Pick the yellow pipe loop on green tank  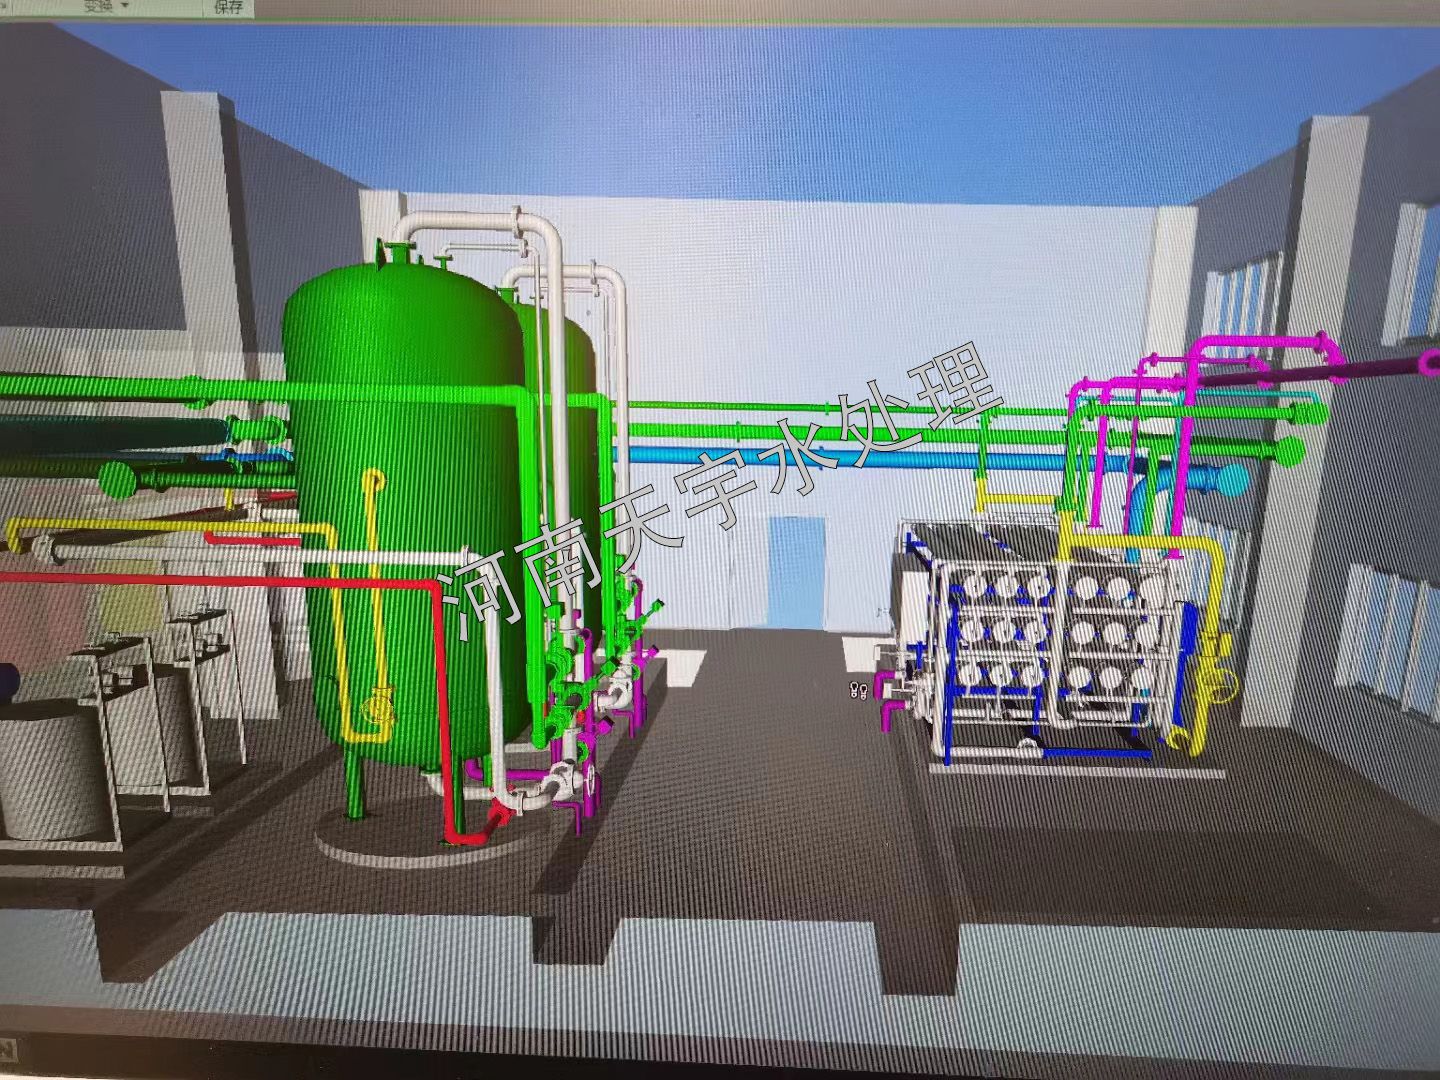coord(377,600)
